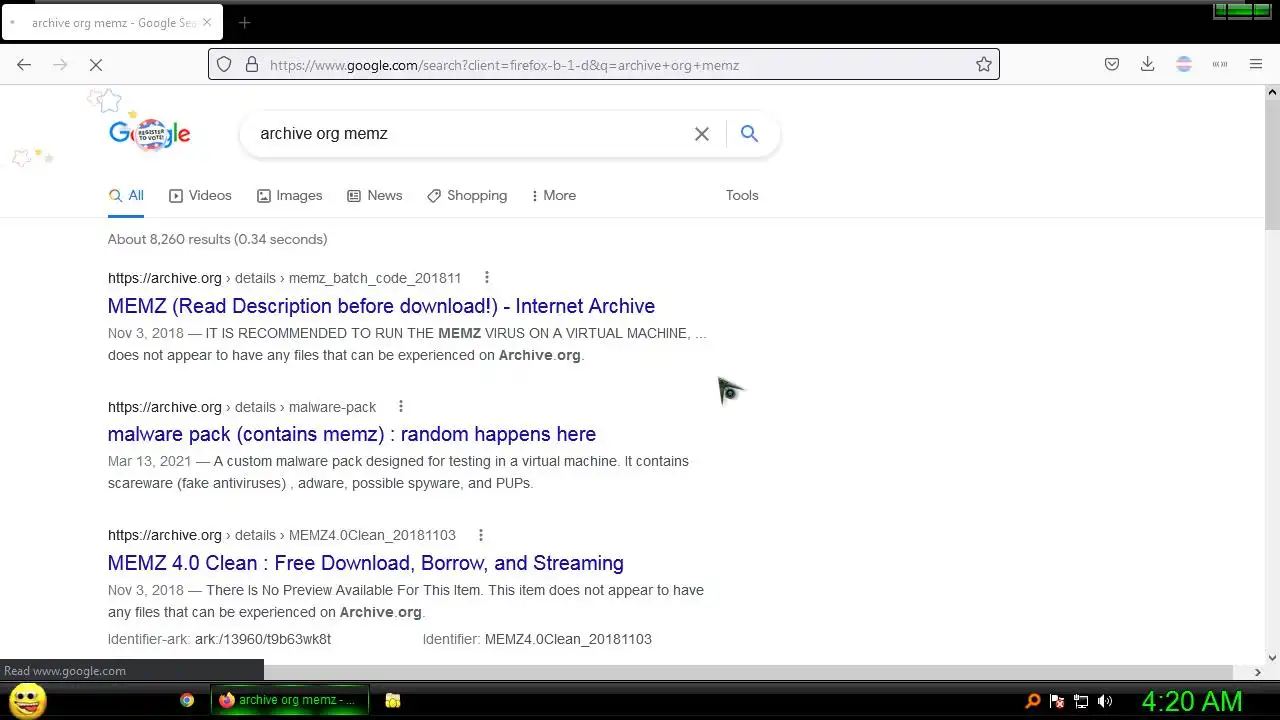The image size is (1280, 720).
Task: Open the Firefox hamburger menu
Action: (x=1256, y=65)
